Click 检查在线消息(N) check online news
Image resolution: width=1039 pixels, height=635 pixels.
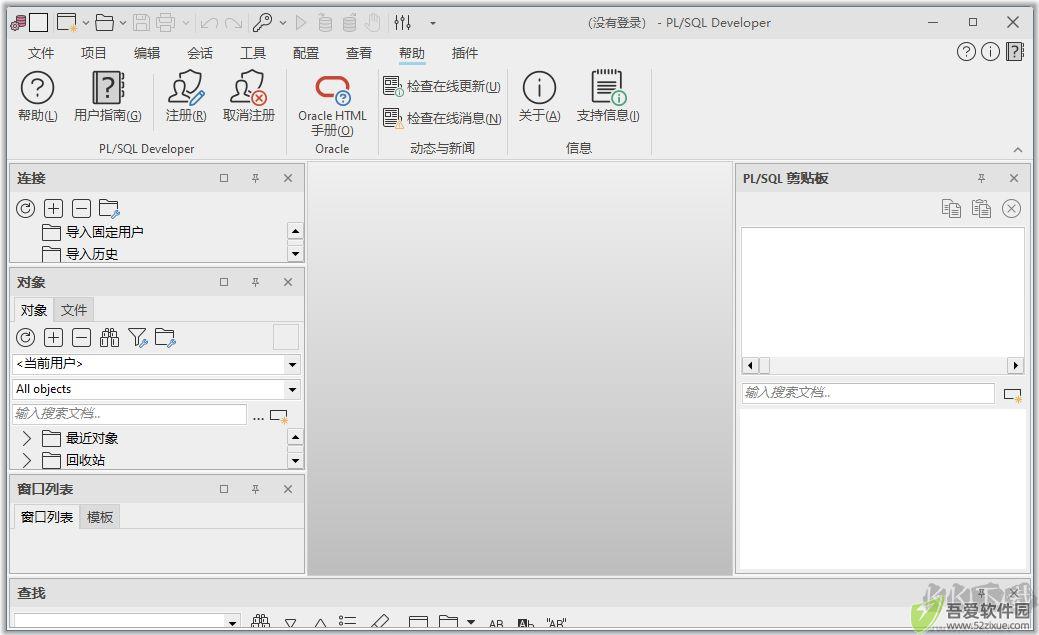pyautogui.click(x=442, y=118)
